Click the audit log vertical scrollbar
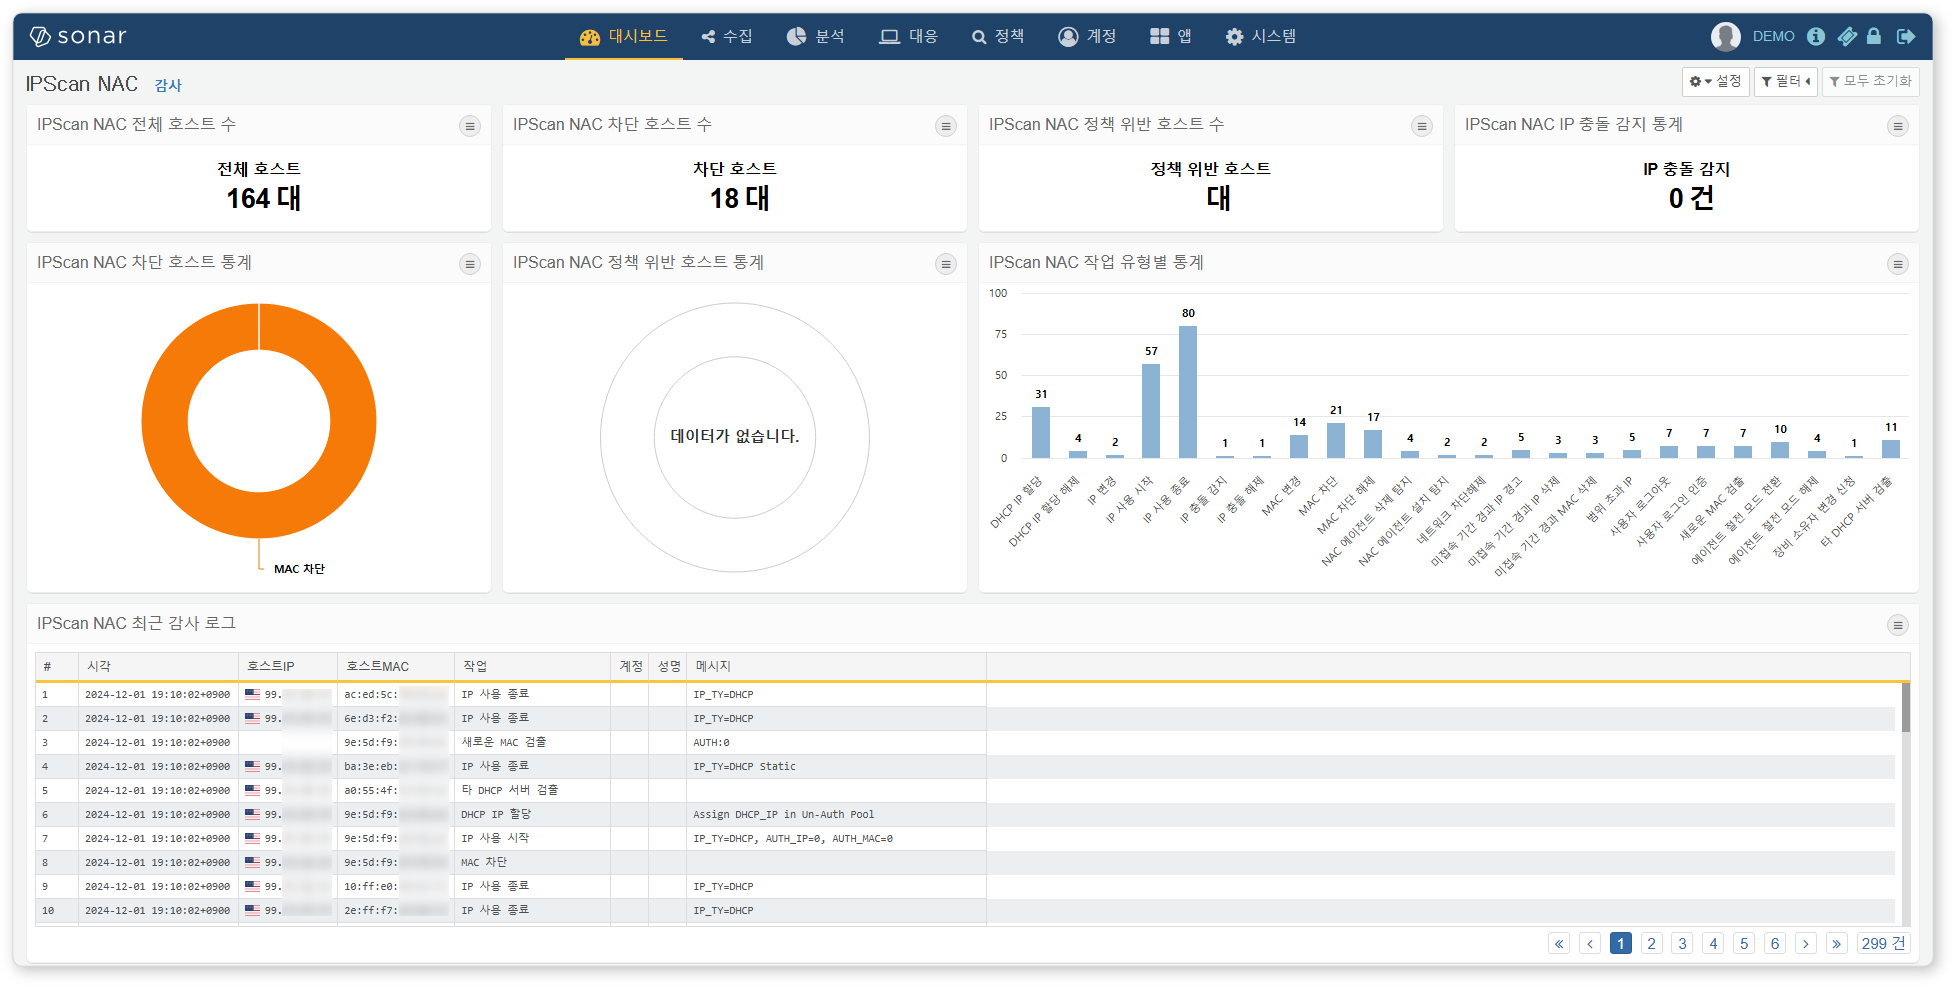Viewport: 1954px width, 987px height. point(1905,708)
